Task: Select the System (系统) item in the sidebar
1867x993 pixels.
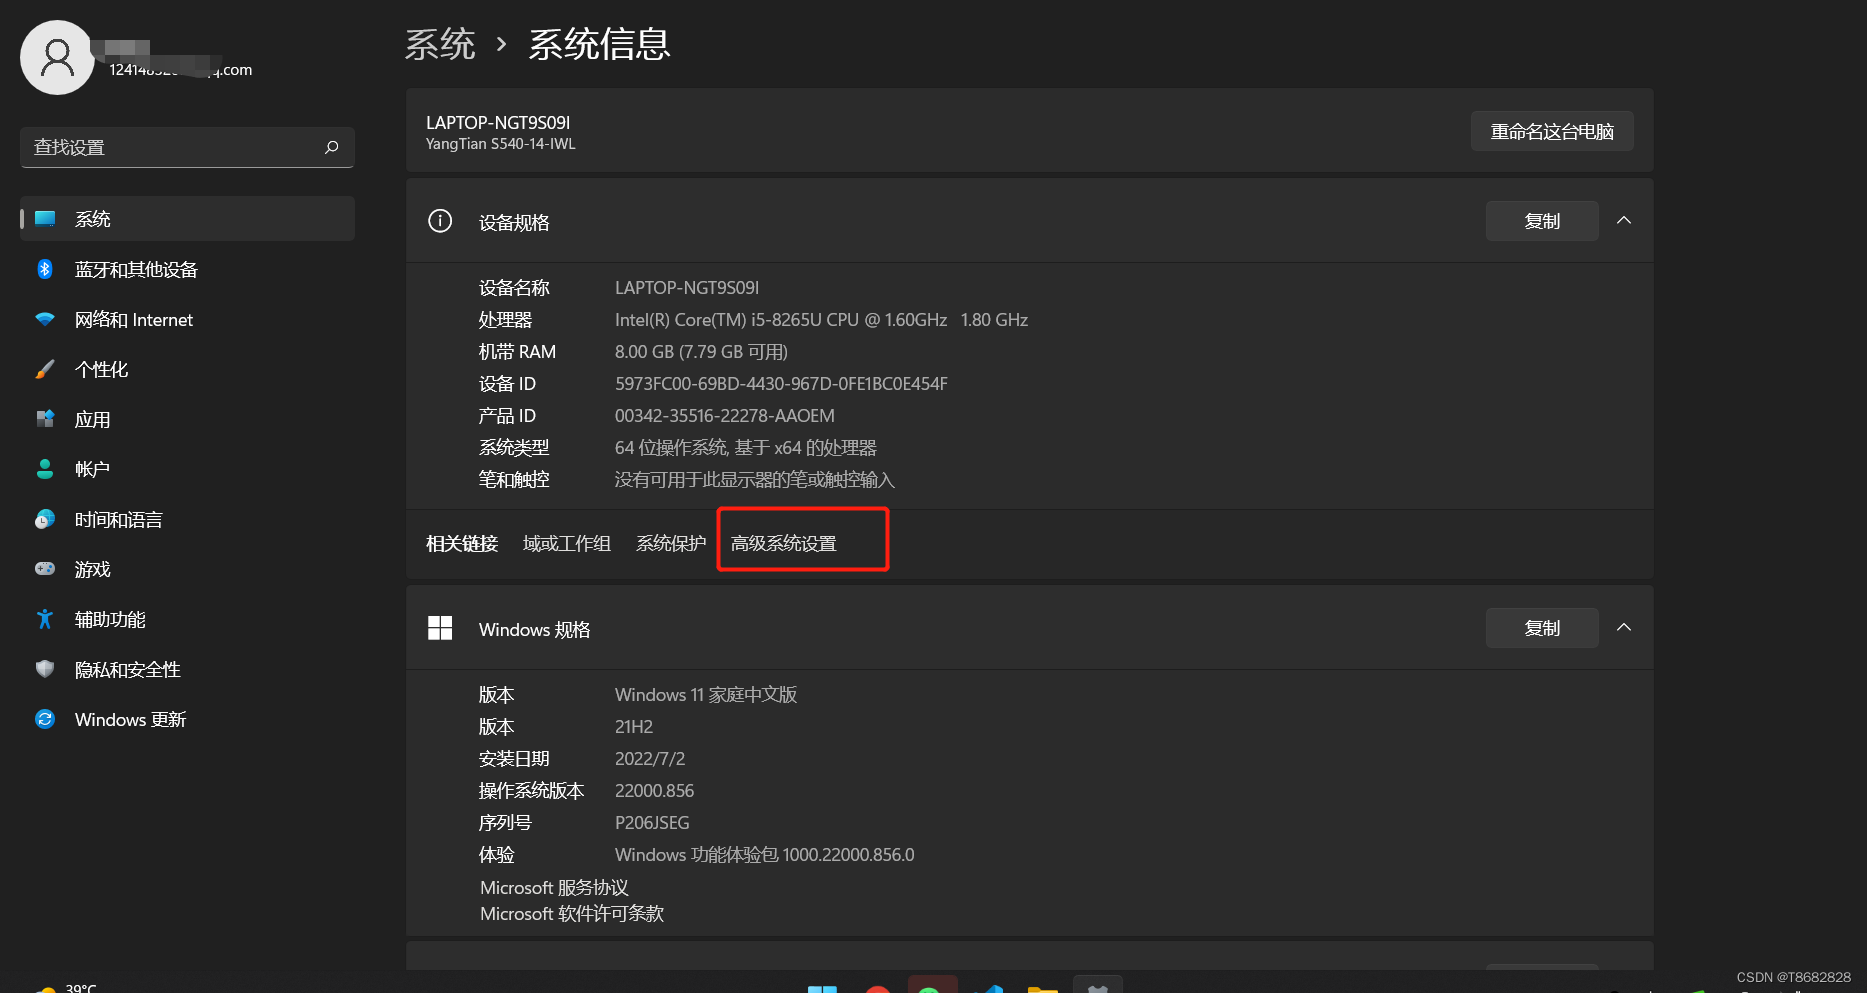Action: tap(187, 219)
